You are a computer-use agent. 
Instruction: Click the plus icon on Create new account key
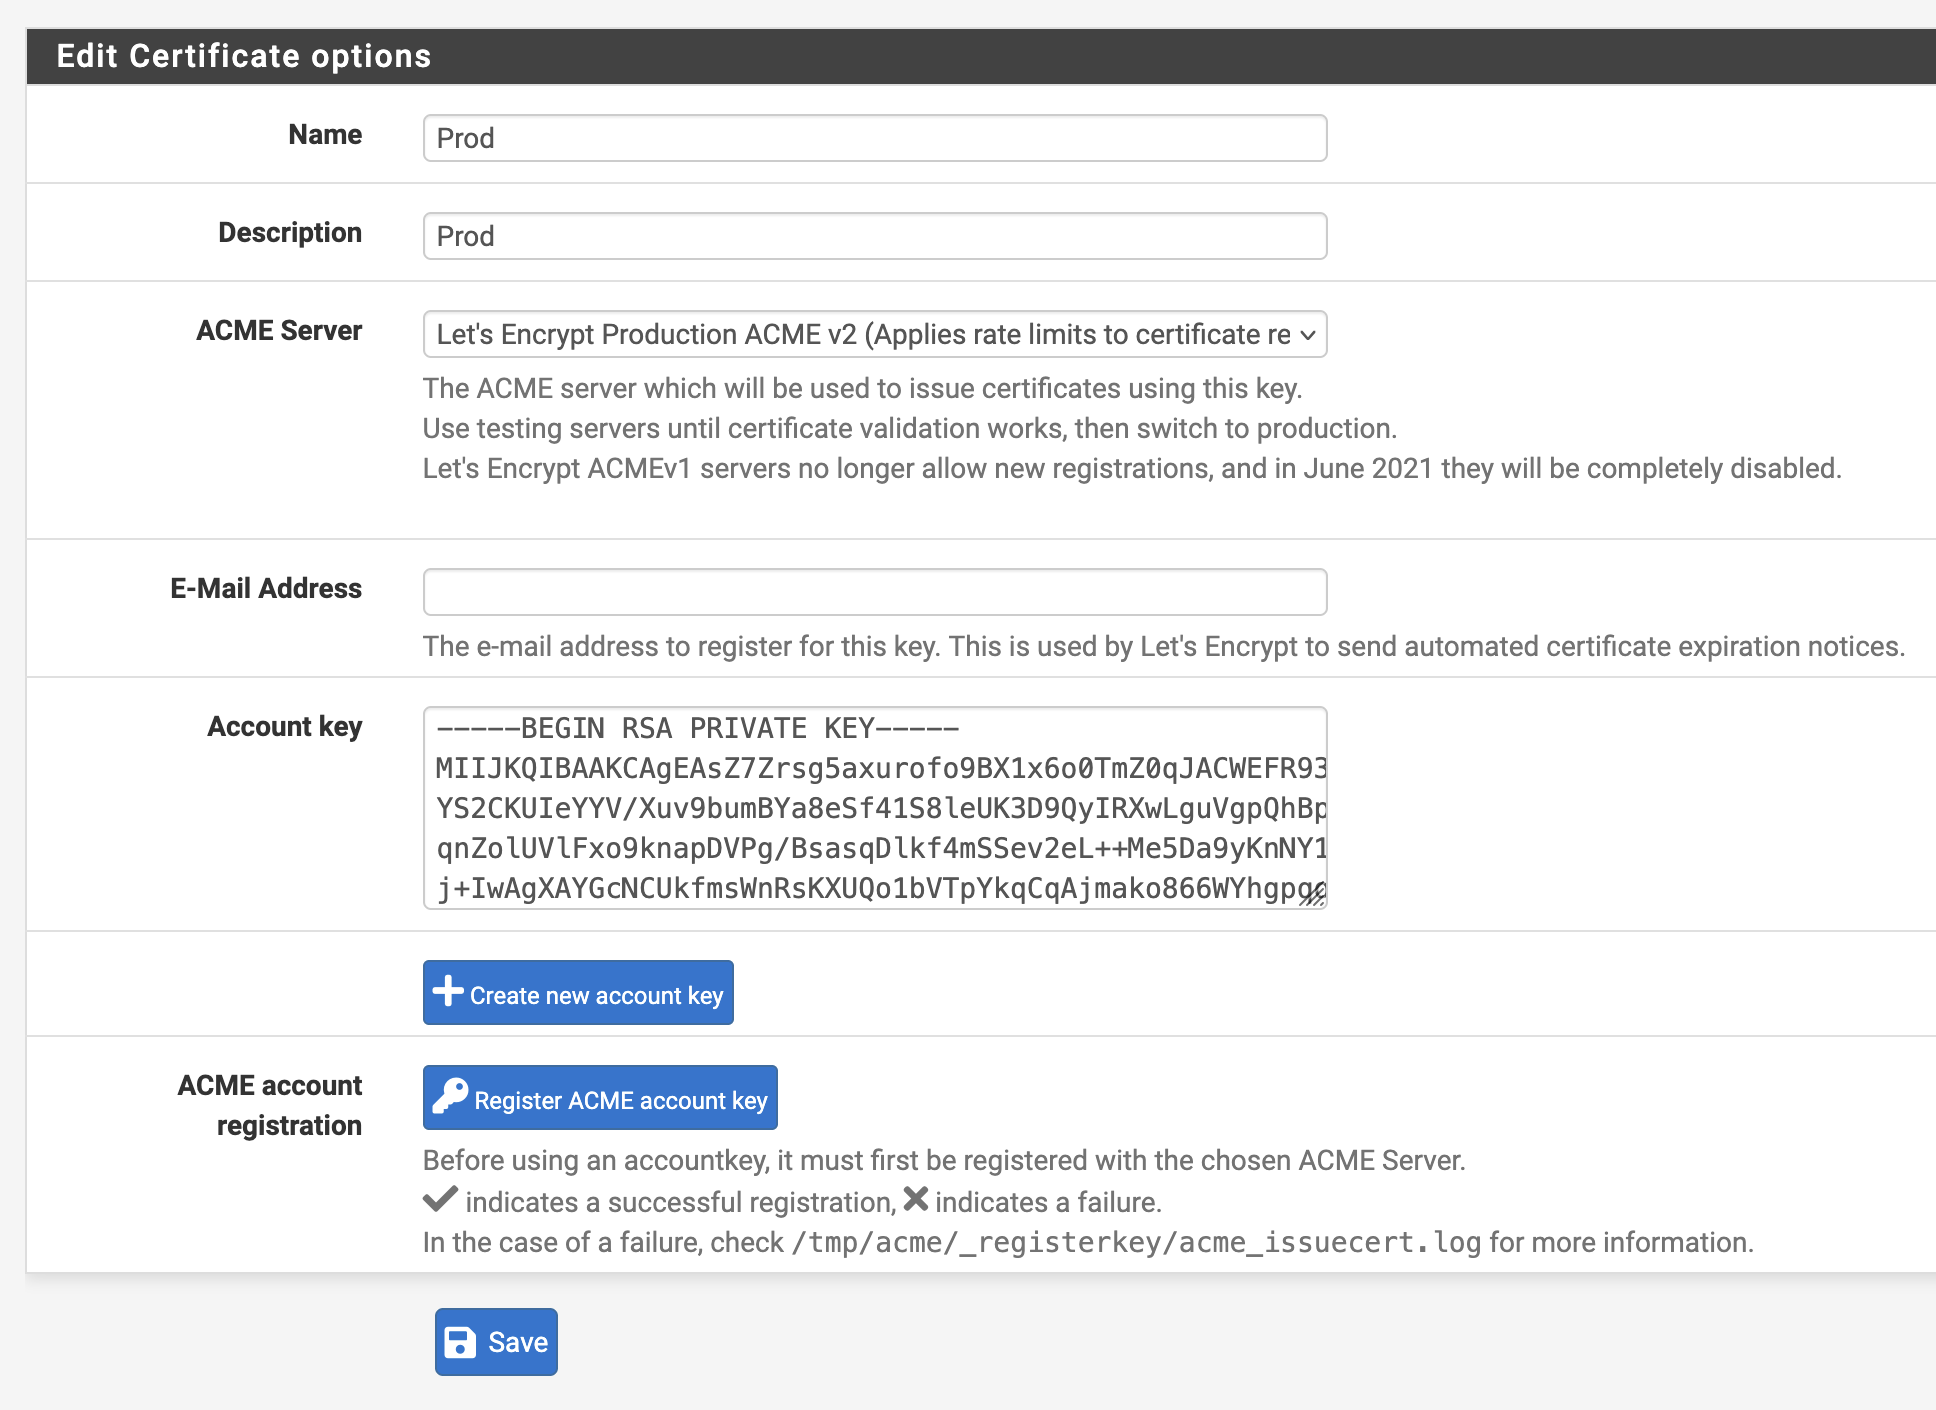[x=448, y=991]
